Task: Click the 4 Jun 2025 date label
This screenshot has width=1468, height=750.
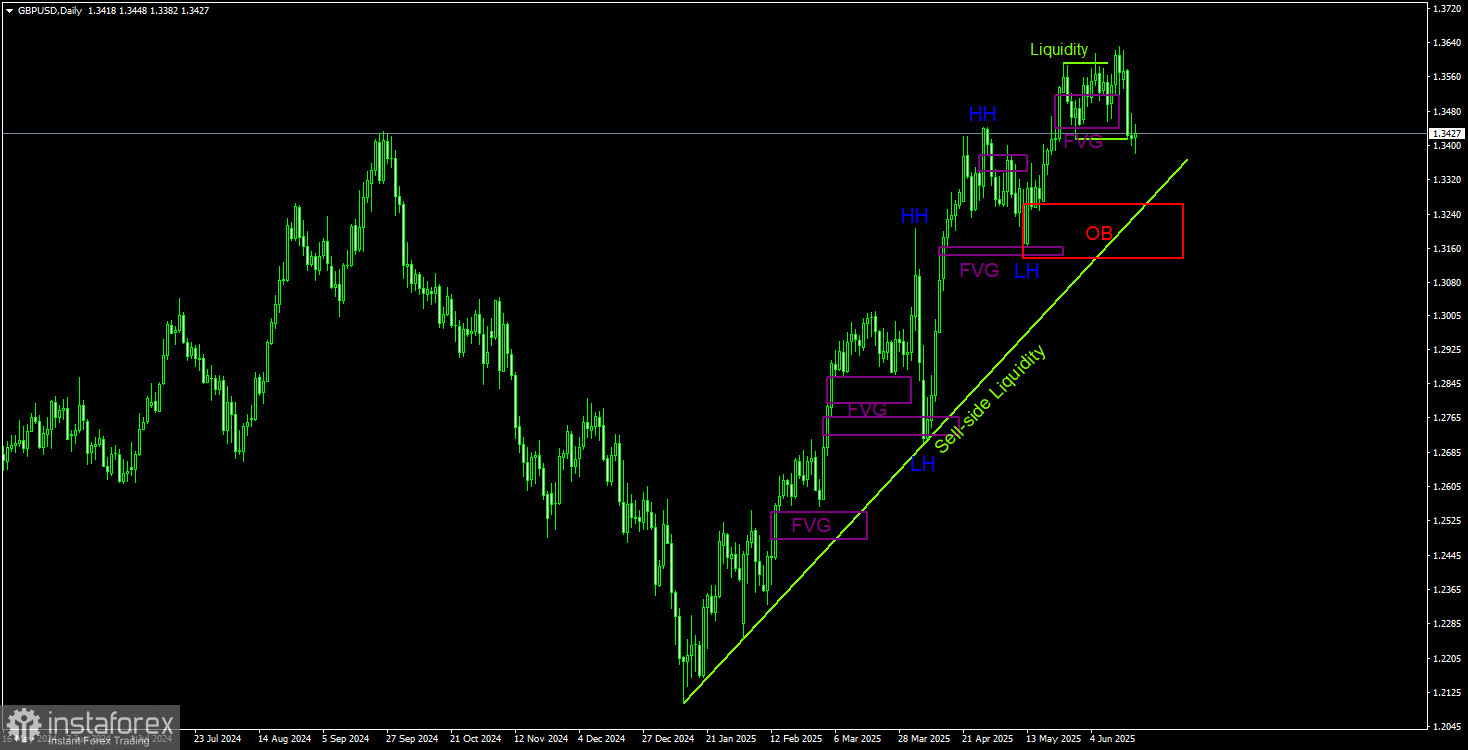Action: pyautogui.click(x=1113, y=739)
